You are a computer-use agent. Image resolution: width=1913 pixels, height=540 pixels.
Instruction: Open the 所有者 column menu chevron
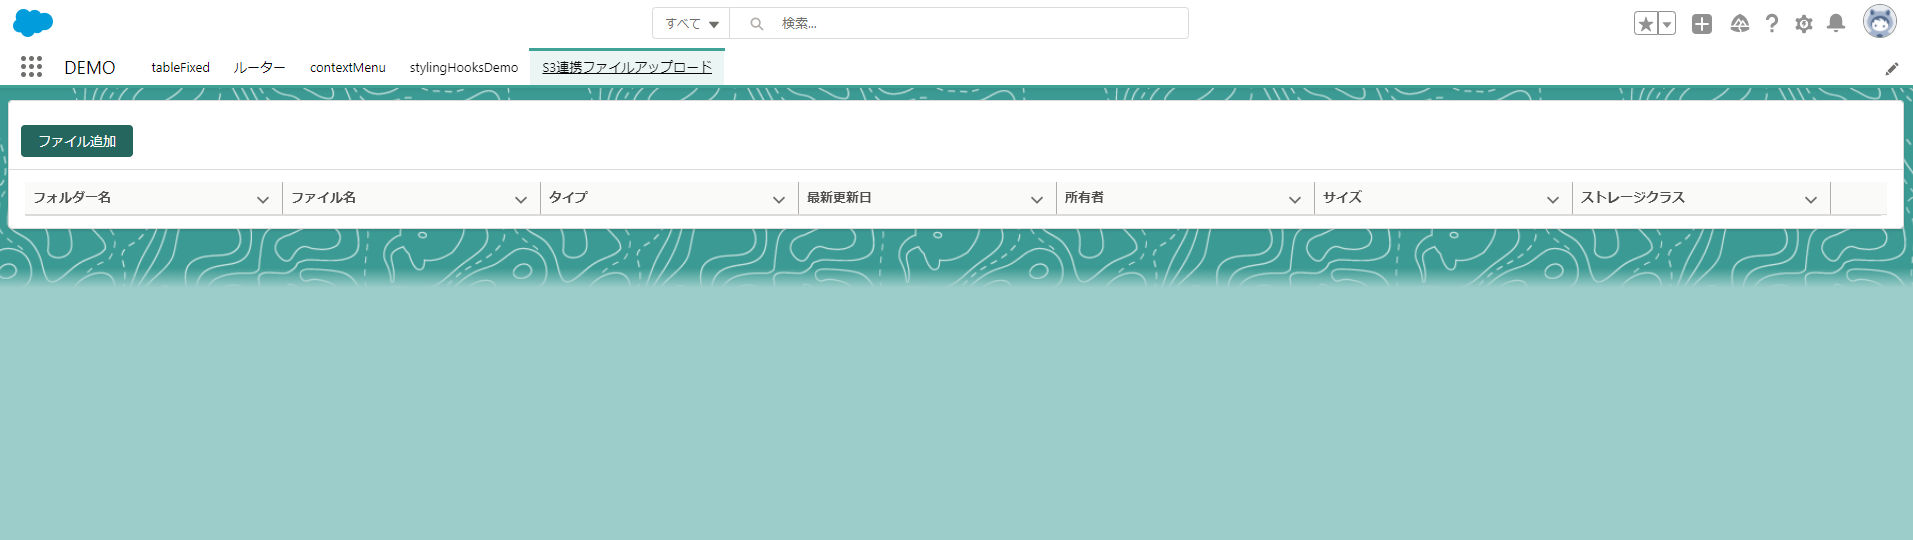pyautogui.click(x=1295, y=199)
